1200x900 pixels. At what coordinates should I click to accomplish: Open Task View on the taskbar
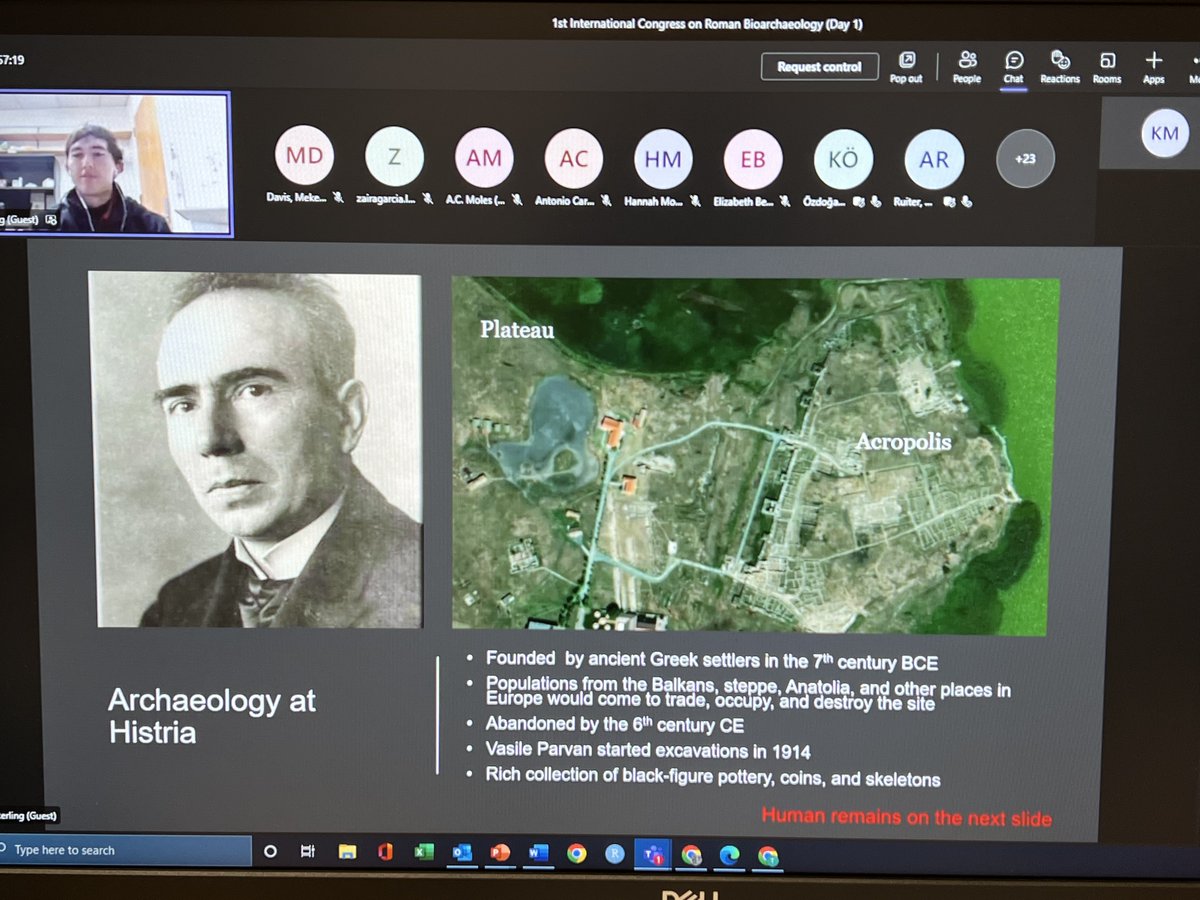(x=308, y=852)
